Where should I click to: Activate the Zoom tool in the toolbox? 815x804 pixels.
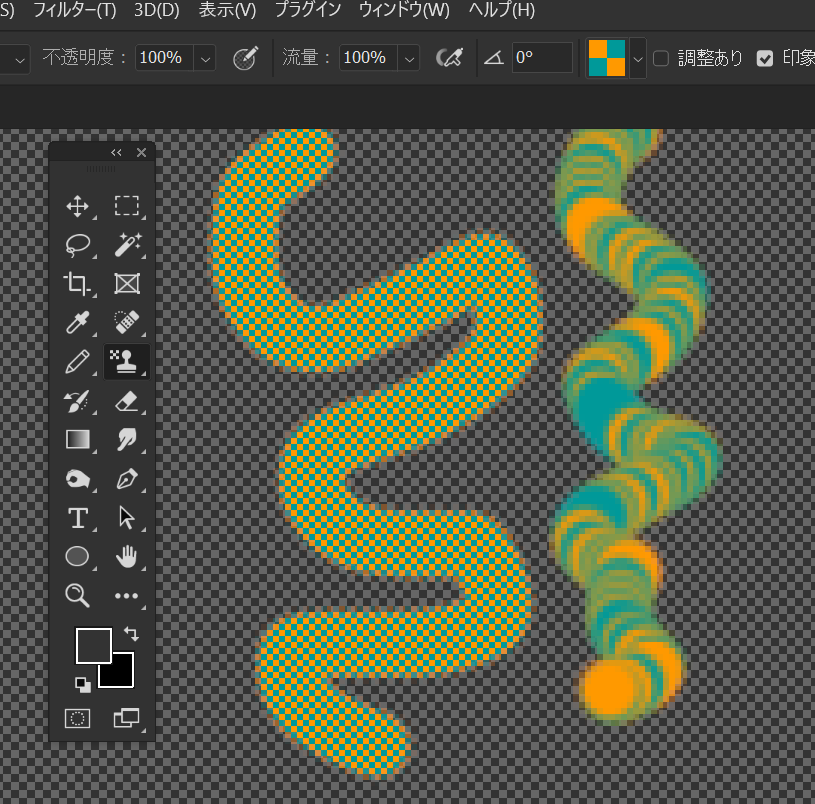tap(77, 596)
